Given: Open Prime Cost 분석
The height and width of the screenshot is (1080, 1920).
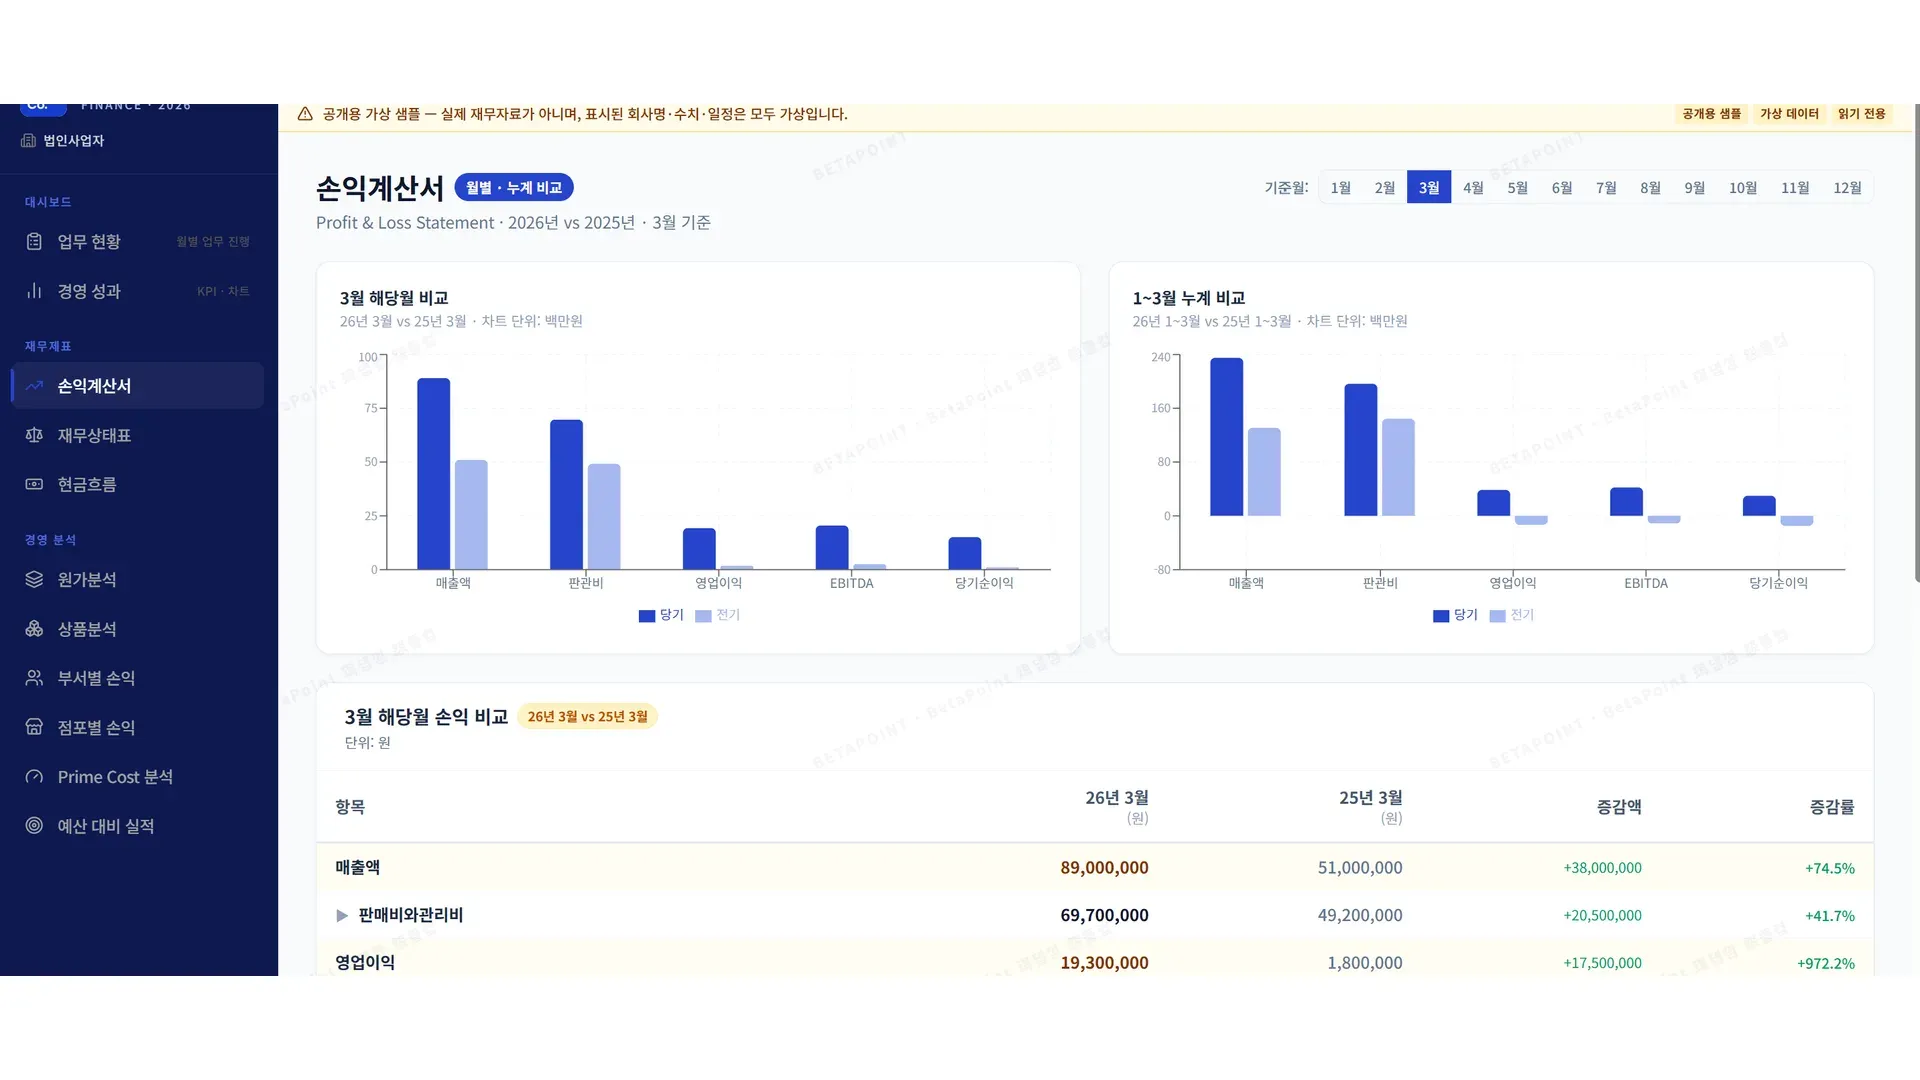Looking at the screenshot, I should tap(138, 777).
